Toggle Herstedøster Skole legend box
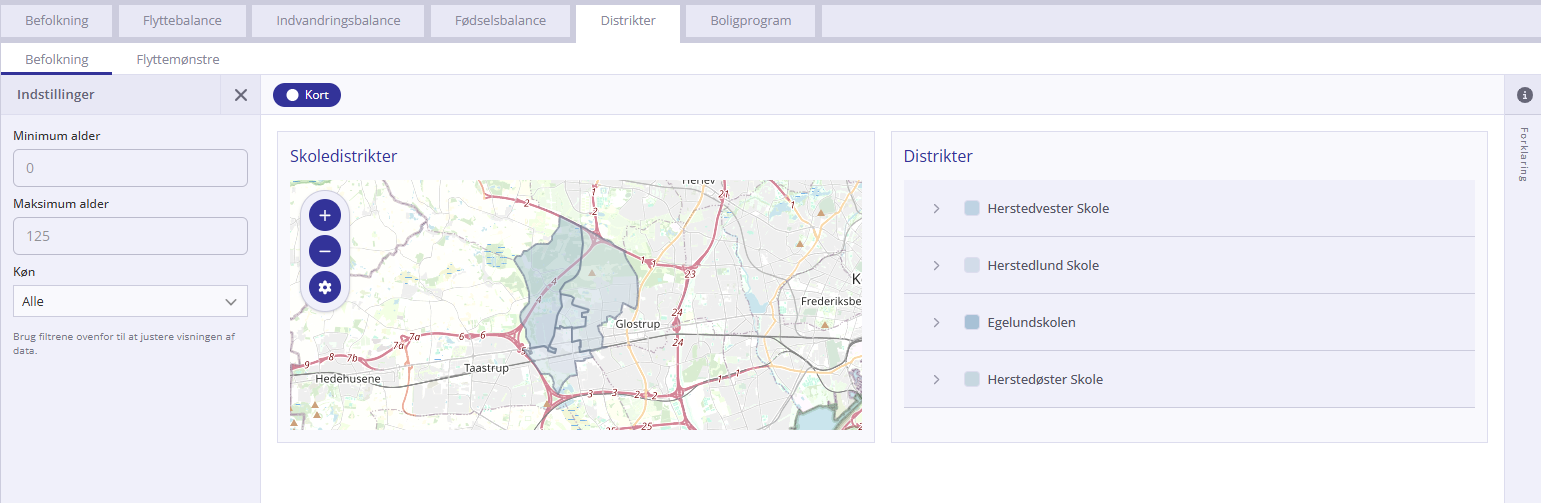This screenshot has height=503, width=1541. click(x=972, y=380)
